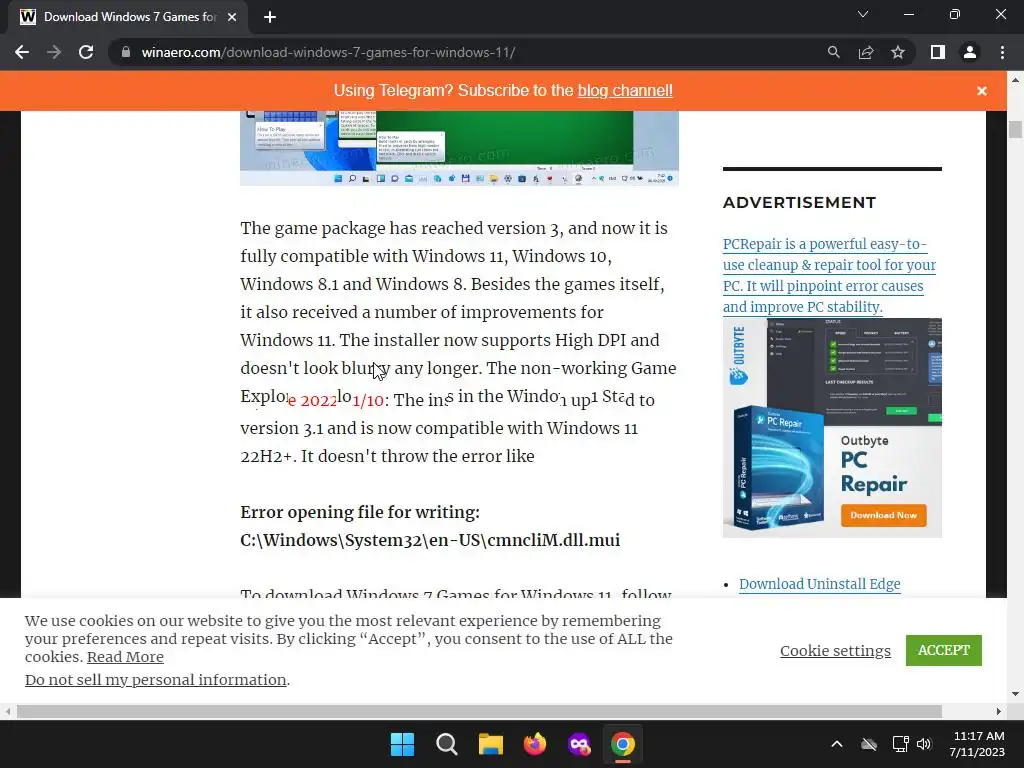Open Download Uninstall Edge link

(x=820, y=584)
